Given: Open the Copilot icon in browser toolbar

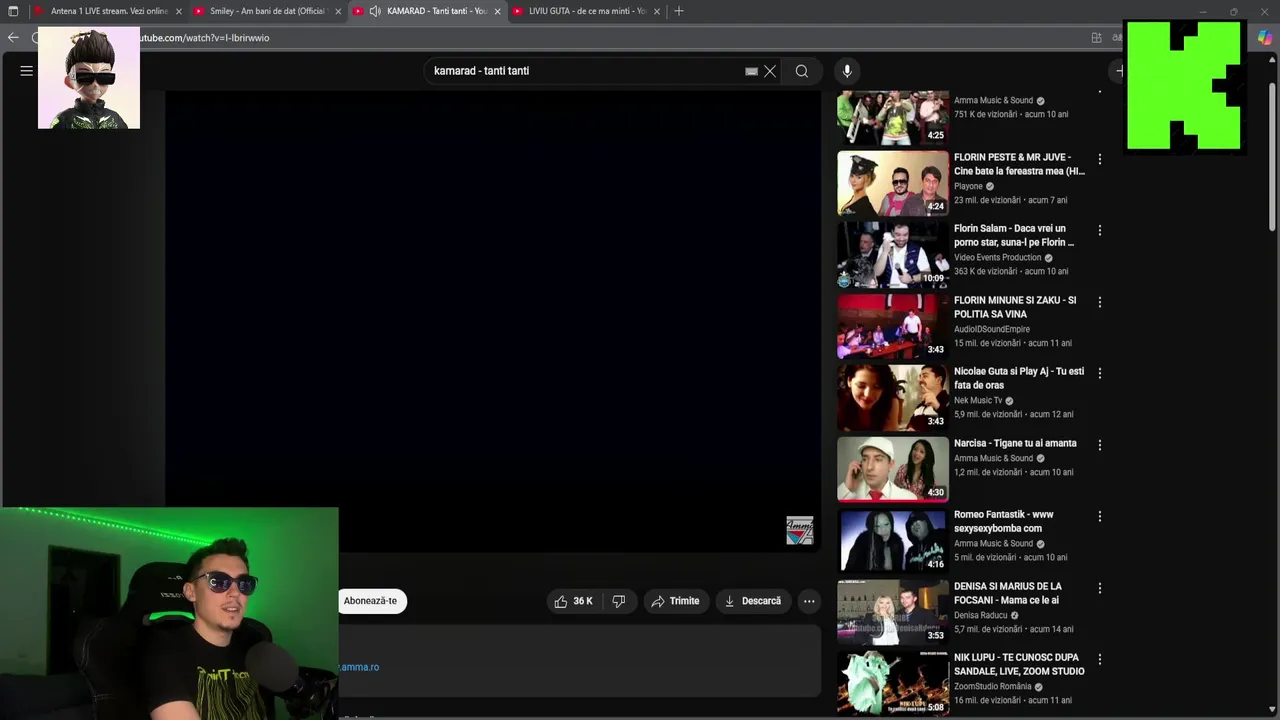Looking at the screenshot, I should click(x=1265, y=38).
